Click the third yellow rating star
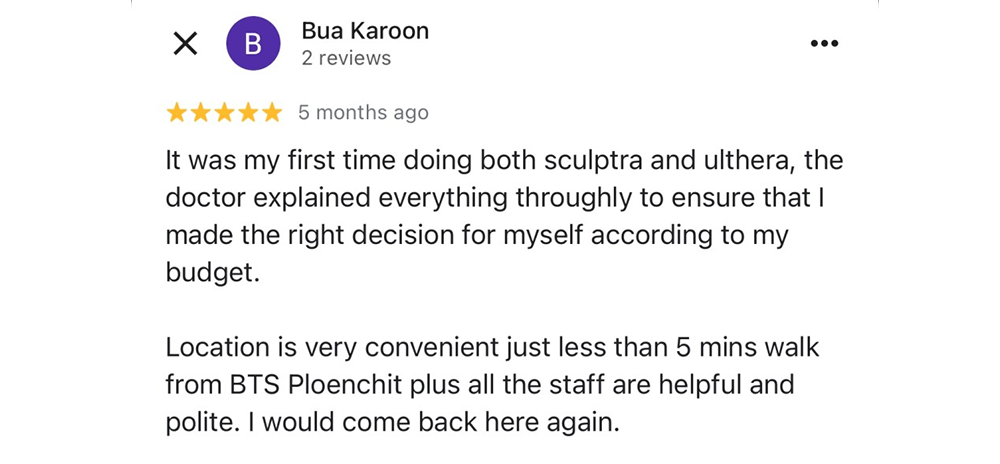This screenshot has width=1000, height=464. (224, 113)
